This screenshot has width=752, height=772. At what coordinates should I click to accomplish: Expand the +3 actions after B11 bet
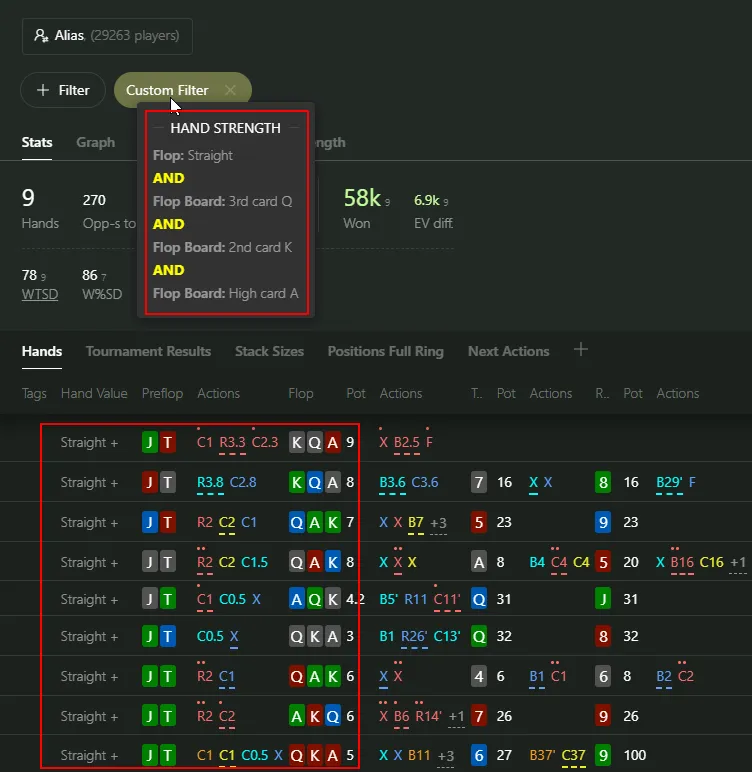point(446,756)
